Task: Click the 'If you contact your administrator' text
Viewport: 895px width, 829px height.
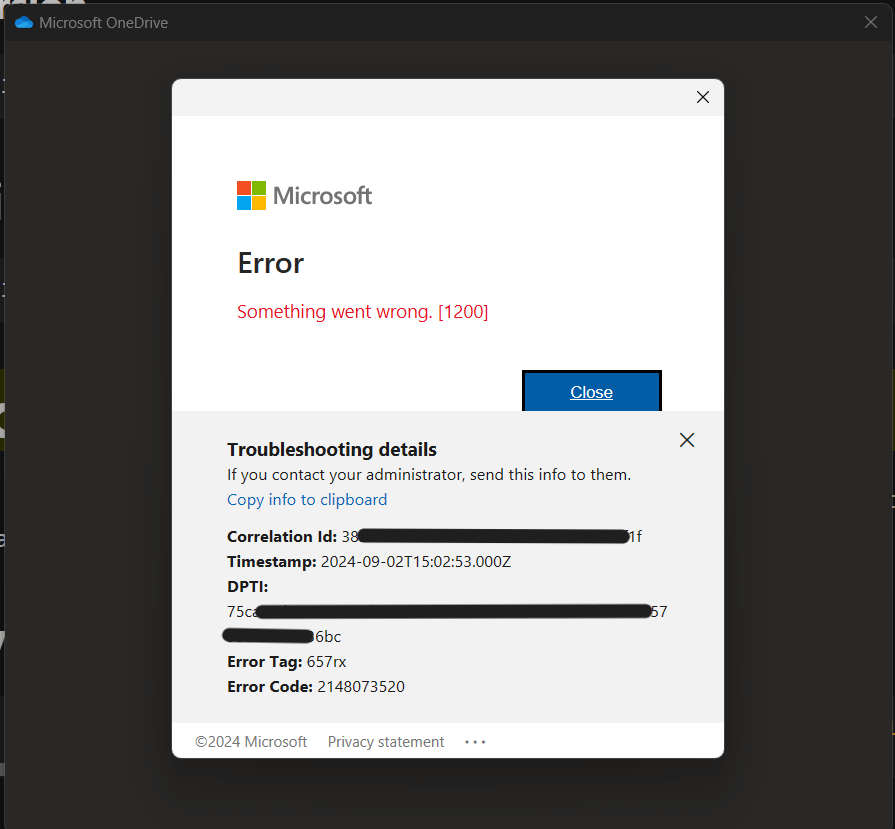Action: click(x=429, y=474)
